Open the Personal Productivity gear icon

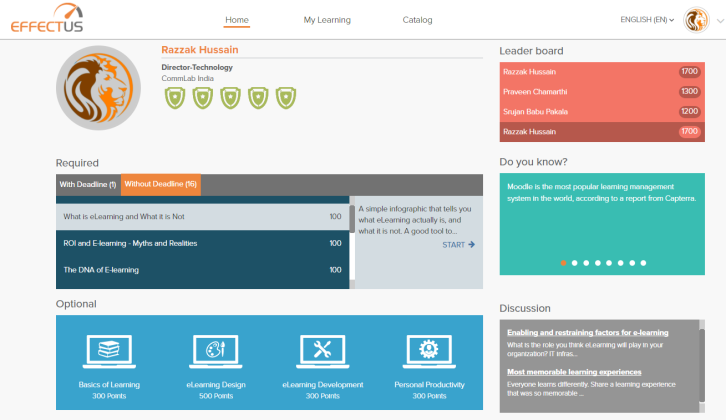point(429,351)
